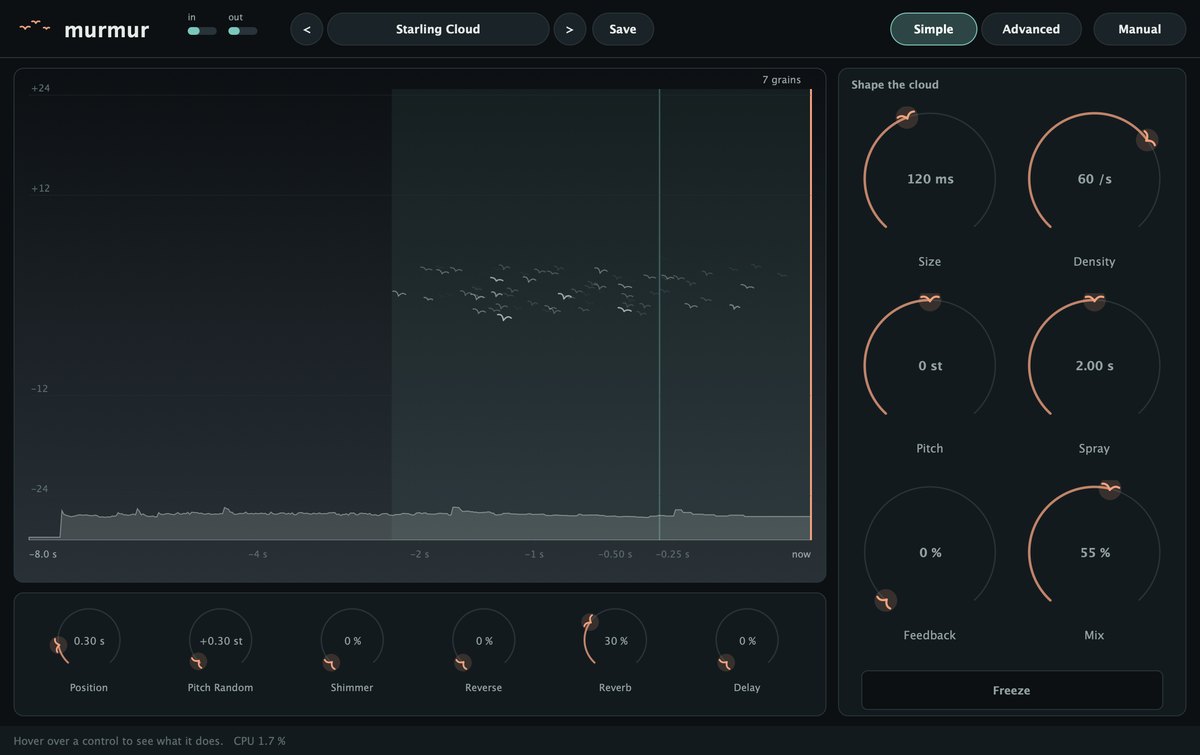The width and height of the screenshot is (1200, 755).
Task: Click the Pitch Random knob at +0.30 st
Action: click(x=221, y=641)
